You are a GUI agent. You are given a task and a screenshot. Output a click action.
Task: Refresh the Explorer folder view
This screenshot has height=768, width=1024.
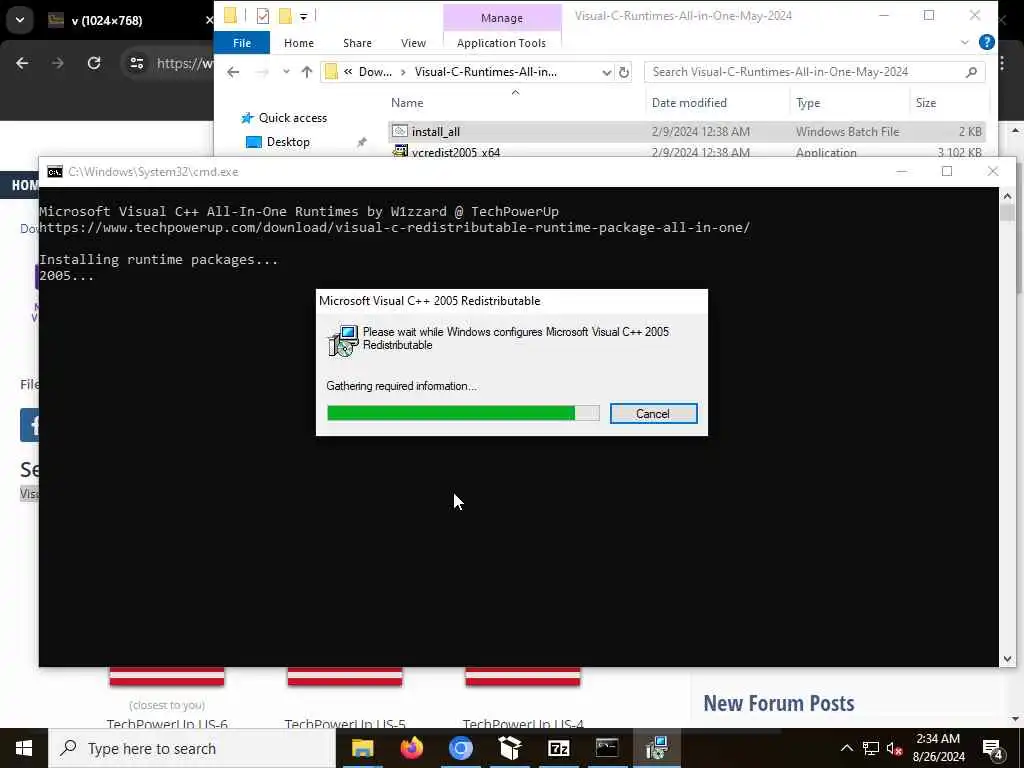click(624, 72)
